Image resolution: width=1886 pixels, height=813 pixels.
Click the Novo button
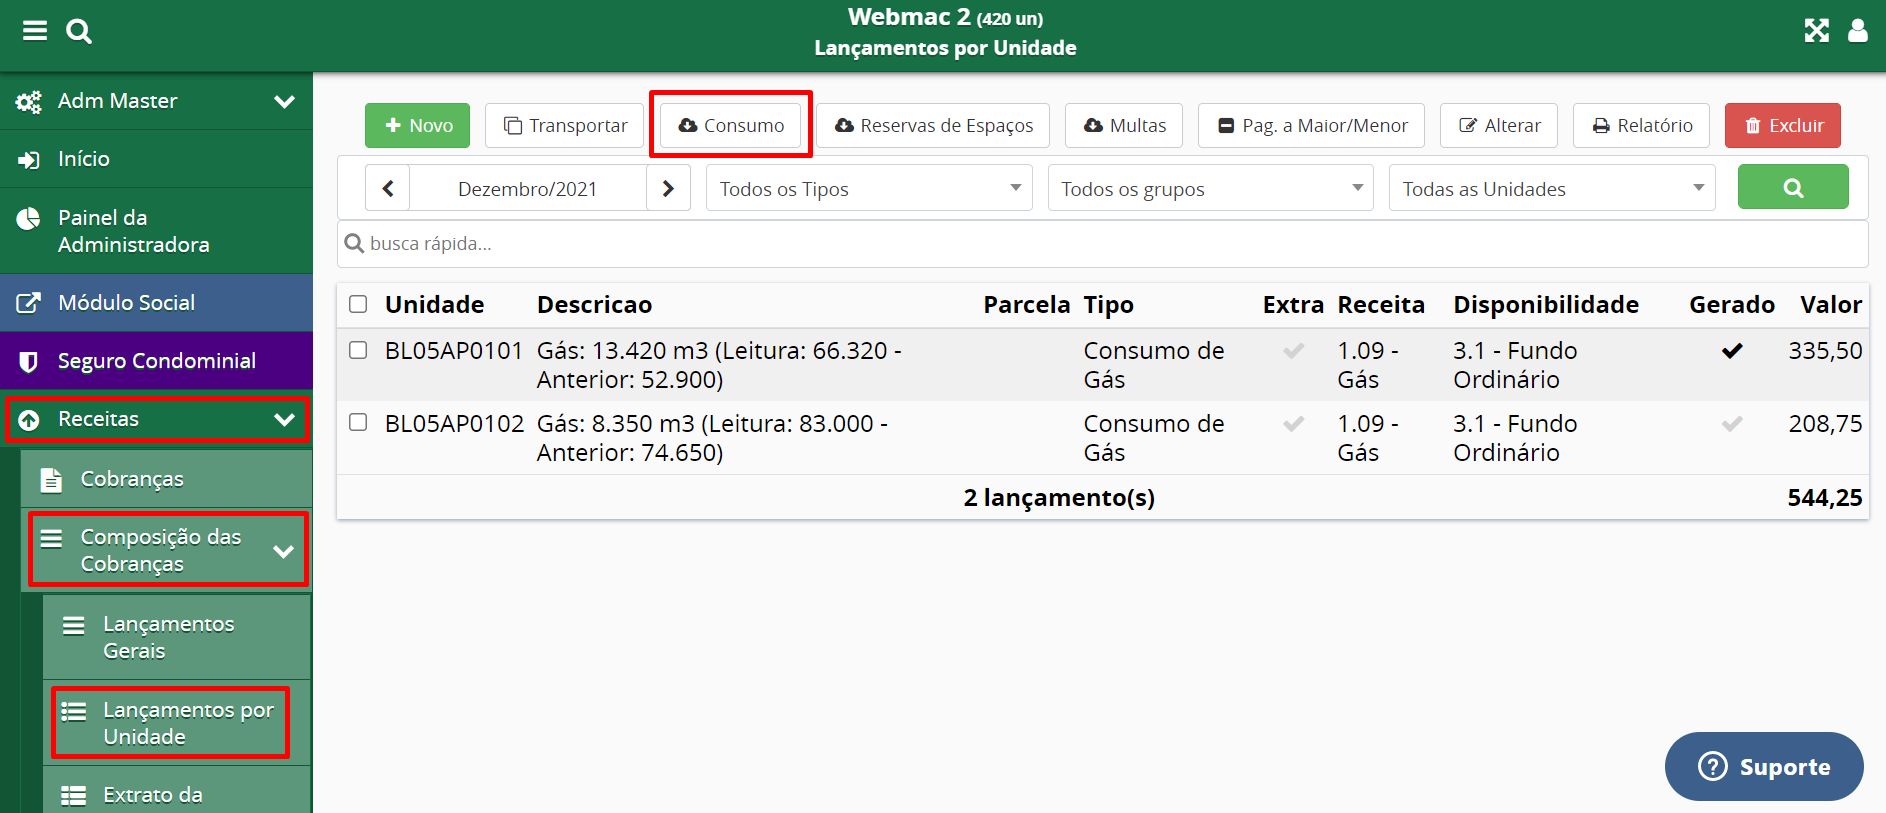pyautogui.click(x=417, y=126)
